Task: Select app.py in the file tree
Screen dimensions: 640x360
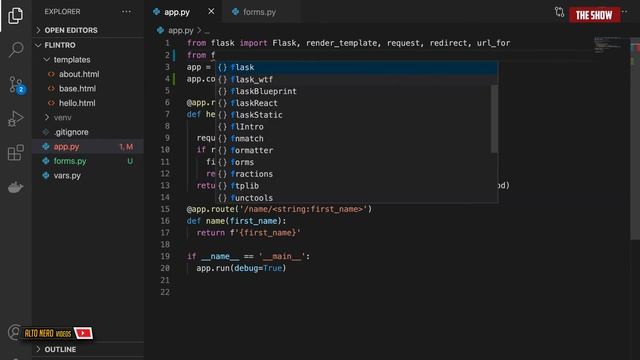Action: coord(66,147)
